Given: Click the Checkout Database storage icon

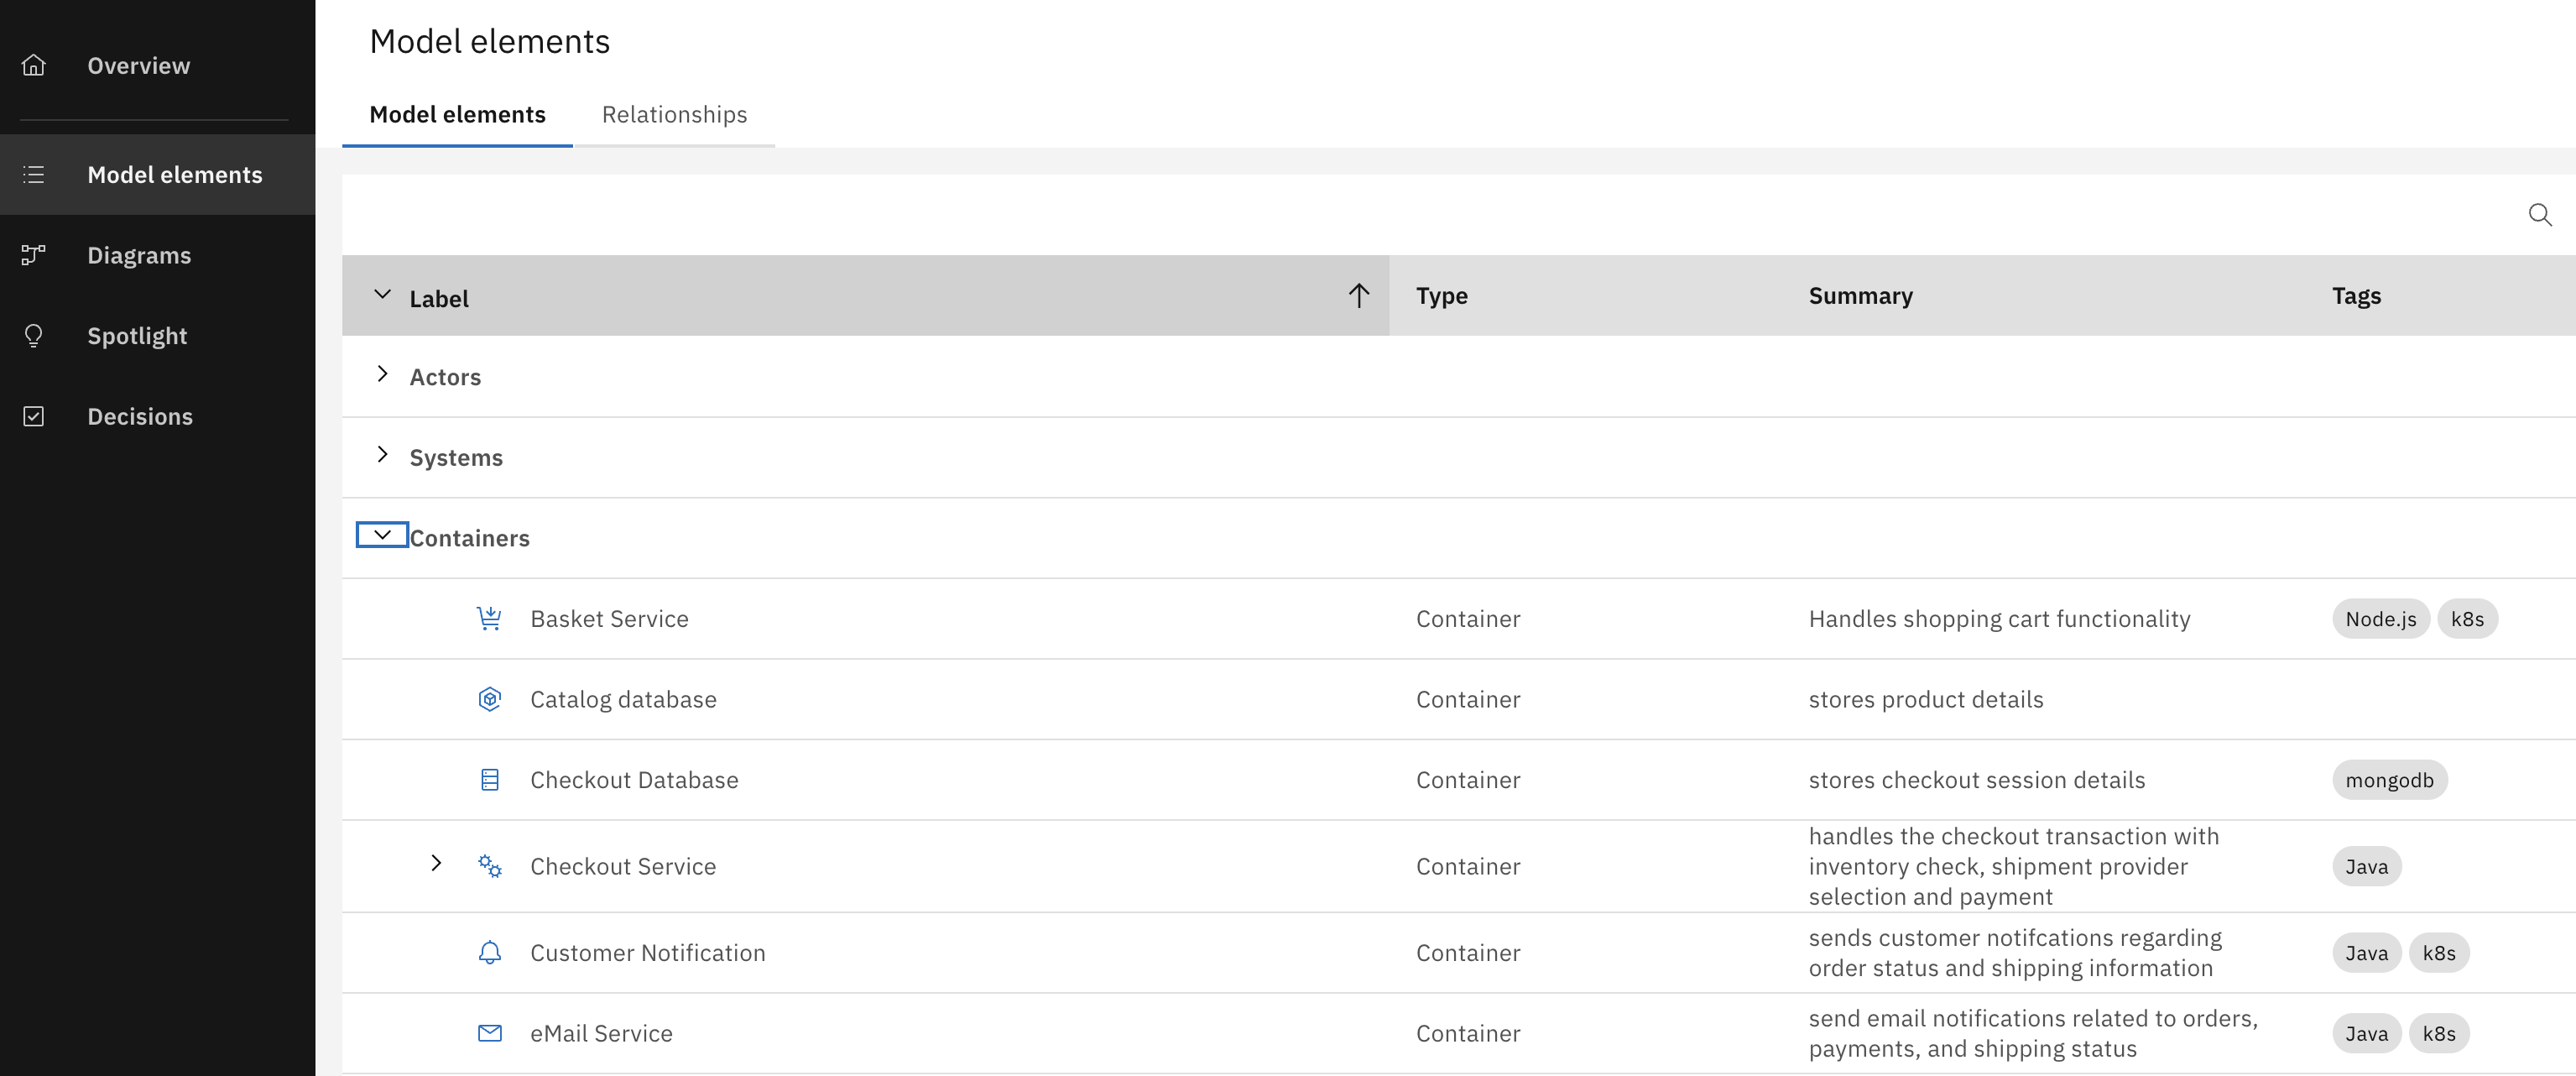Looking at the screenshot, I should click(x=489, y=780).
